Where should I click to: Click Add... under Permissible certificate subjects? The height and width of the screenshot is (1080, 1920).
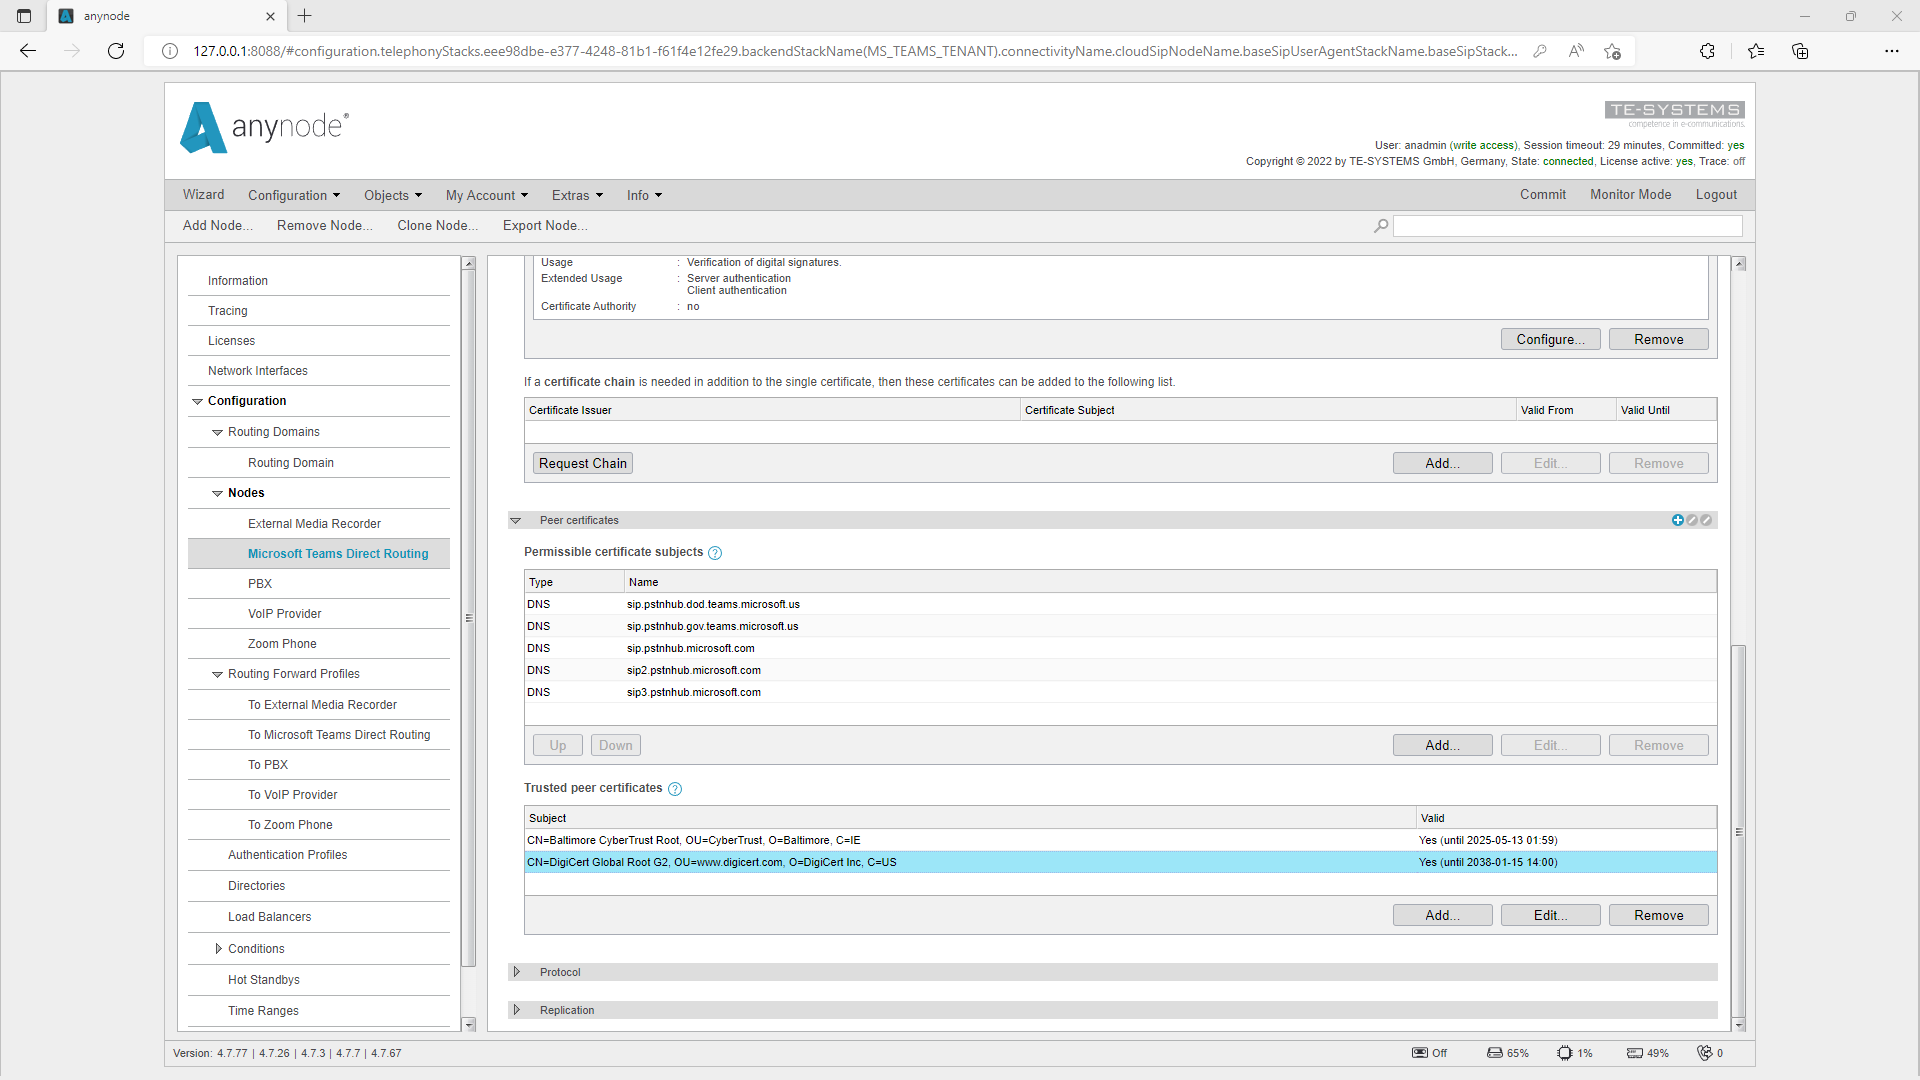[1442, 746]
